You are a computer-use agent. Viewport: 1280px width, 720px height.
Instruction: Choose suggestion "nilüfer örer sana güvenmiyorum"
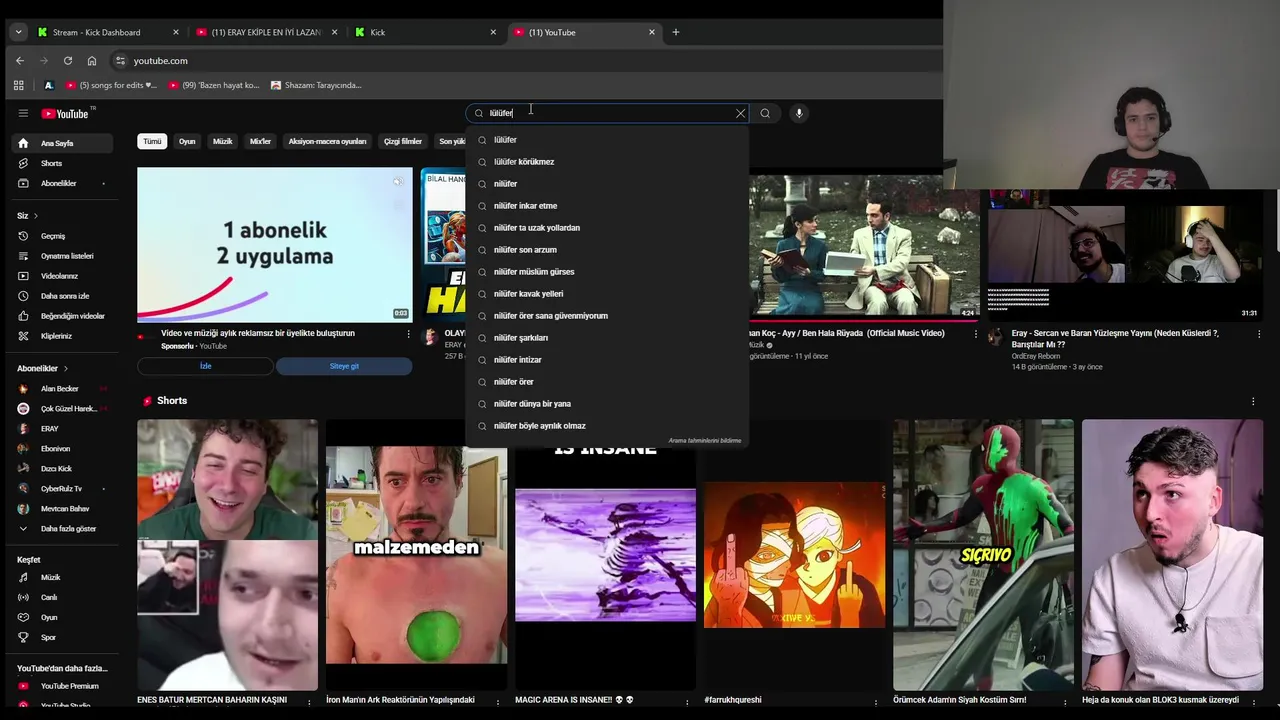(607, 316)
